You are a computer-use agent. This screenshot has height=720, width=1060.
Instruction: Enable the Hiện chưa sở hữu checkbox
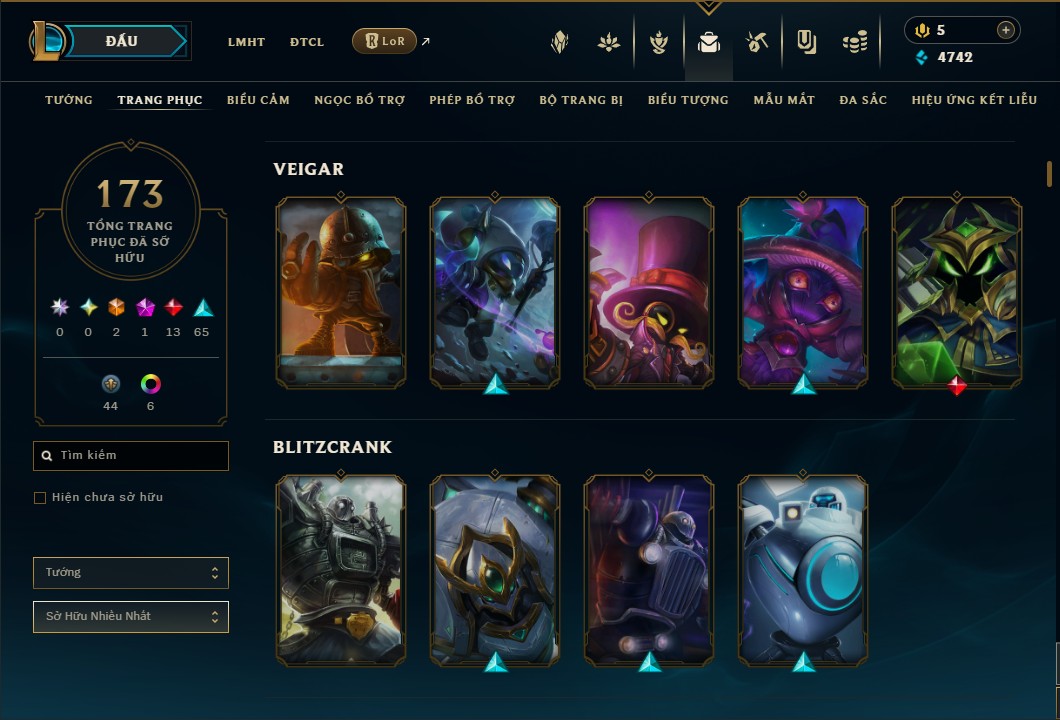pyautogui.click(x=40, y=498)
